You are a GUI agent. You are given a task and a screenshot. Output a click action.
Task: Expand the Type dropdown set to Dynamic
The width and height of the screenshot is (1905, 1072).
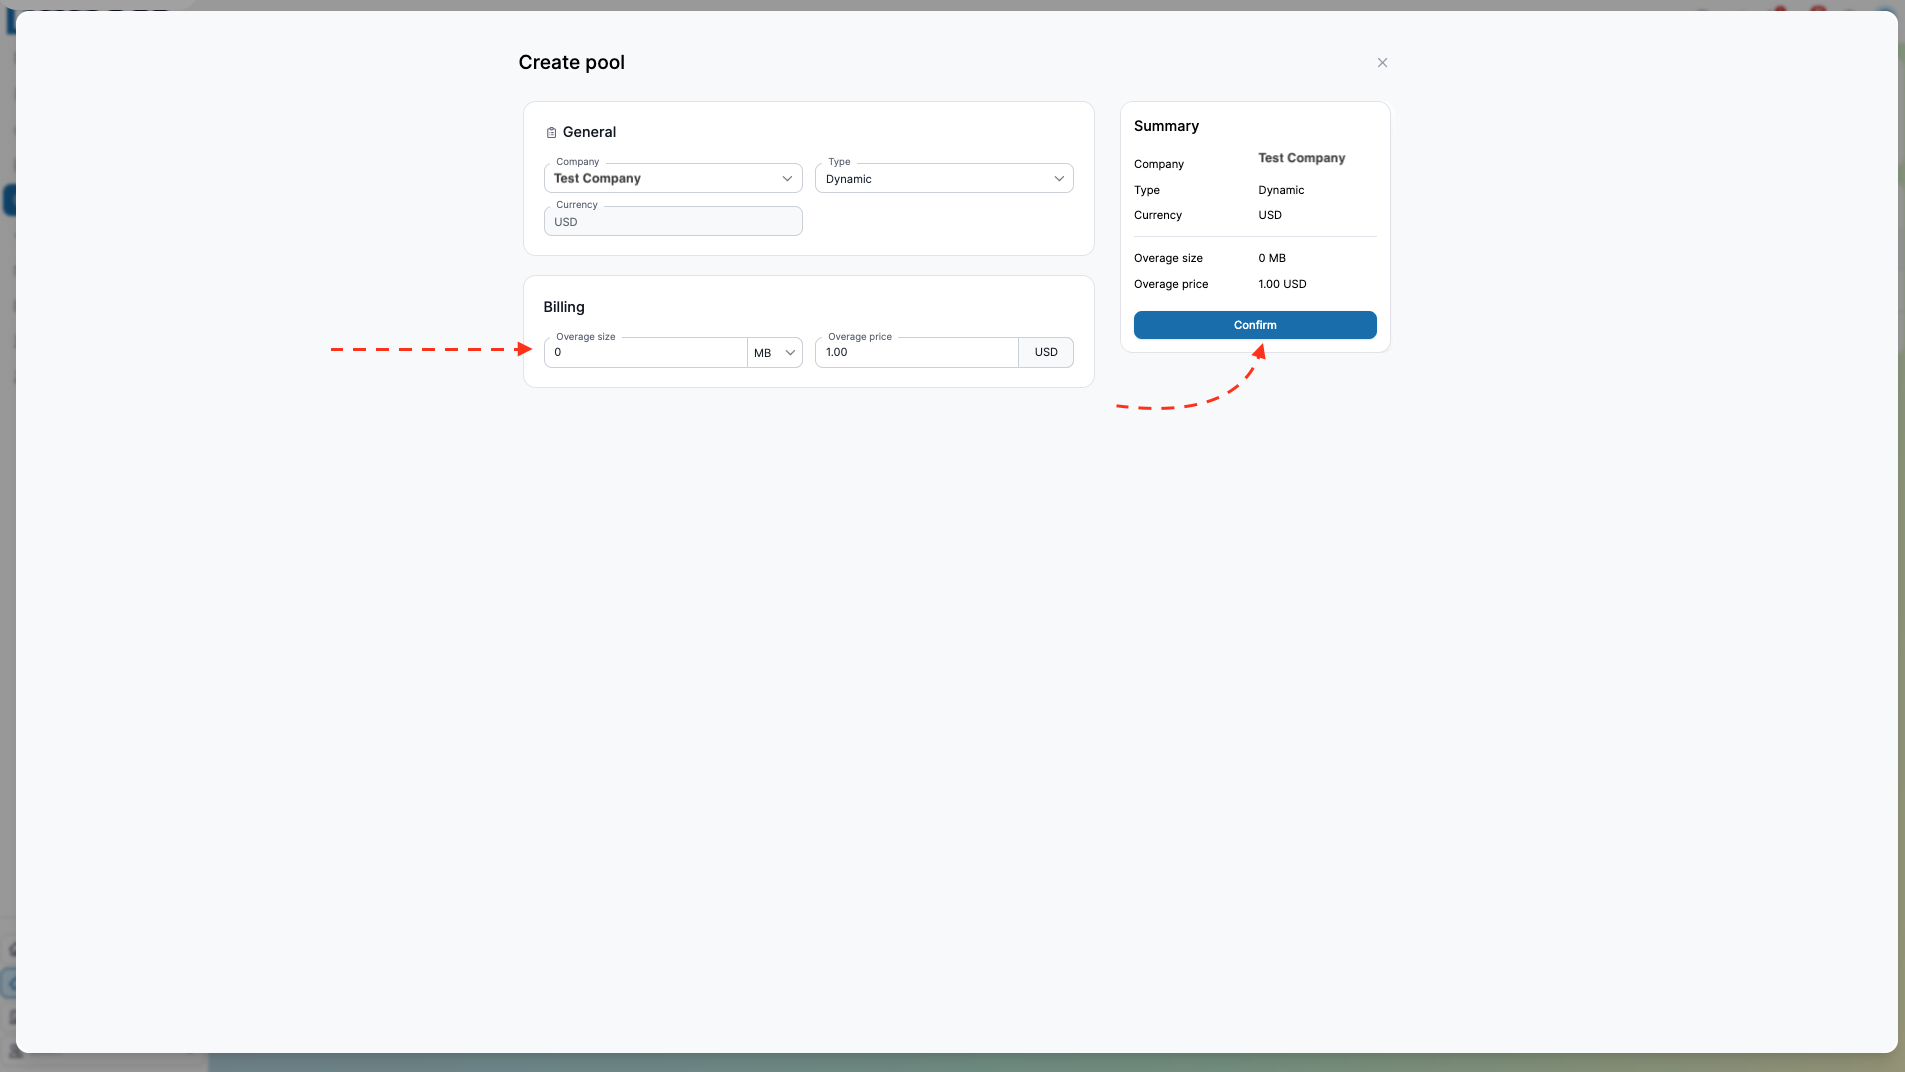944,178
